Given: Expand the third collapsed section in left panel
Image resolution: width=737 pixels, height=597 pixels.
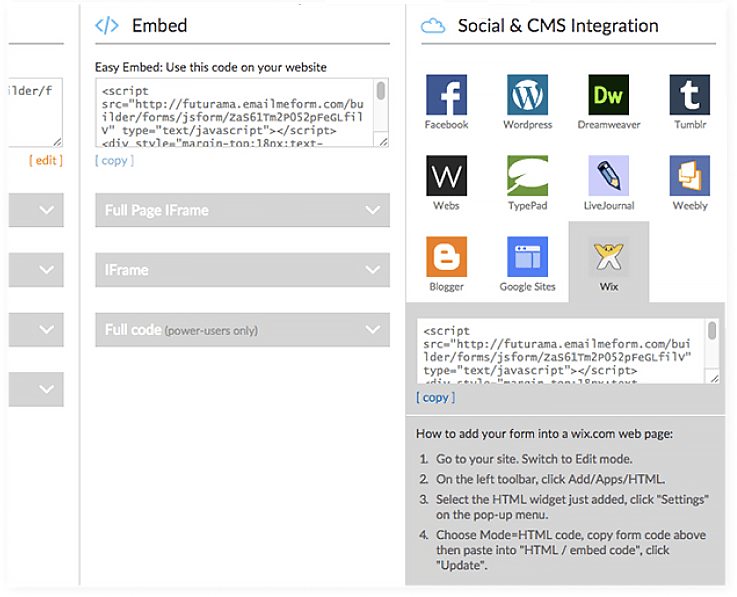Looking at the screenshot, I should pyautogui.click(x=36, y=330).
